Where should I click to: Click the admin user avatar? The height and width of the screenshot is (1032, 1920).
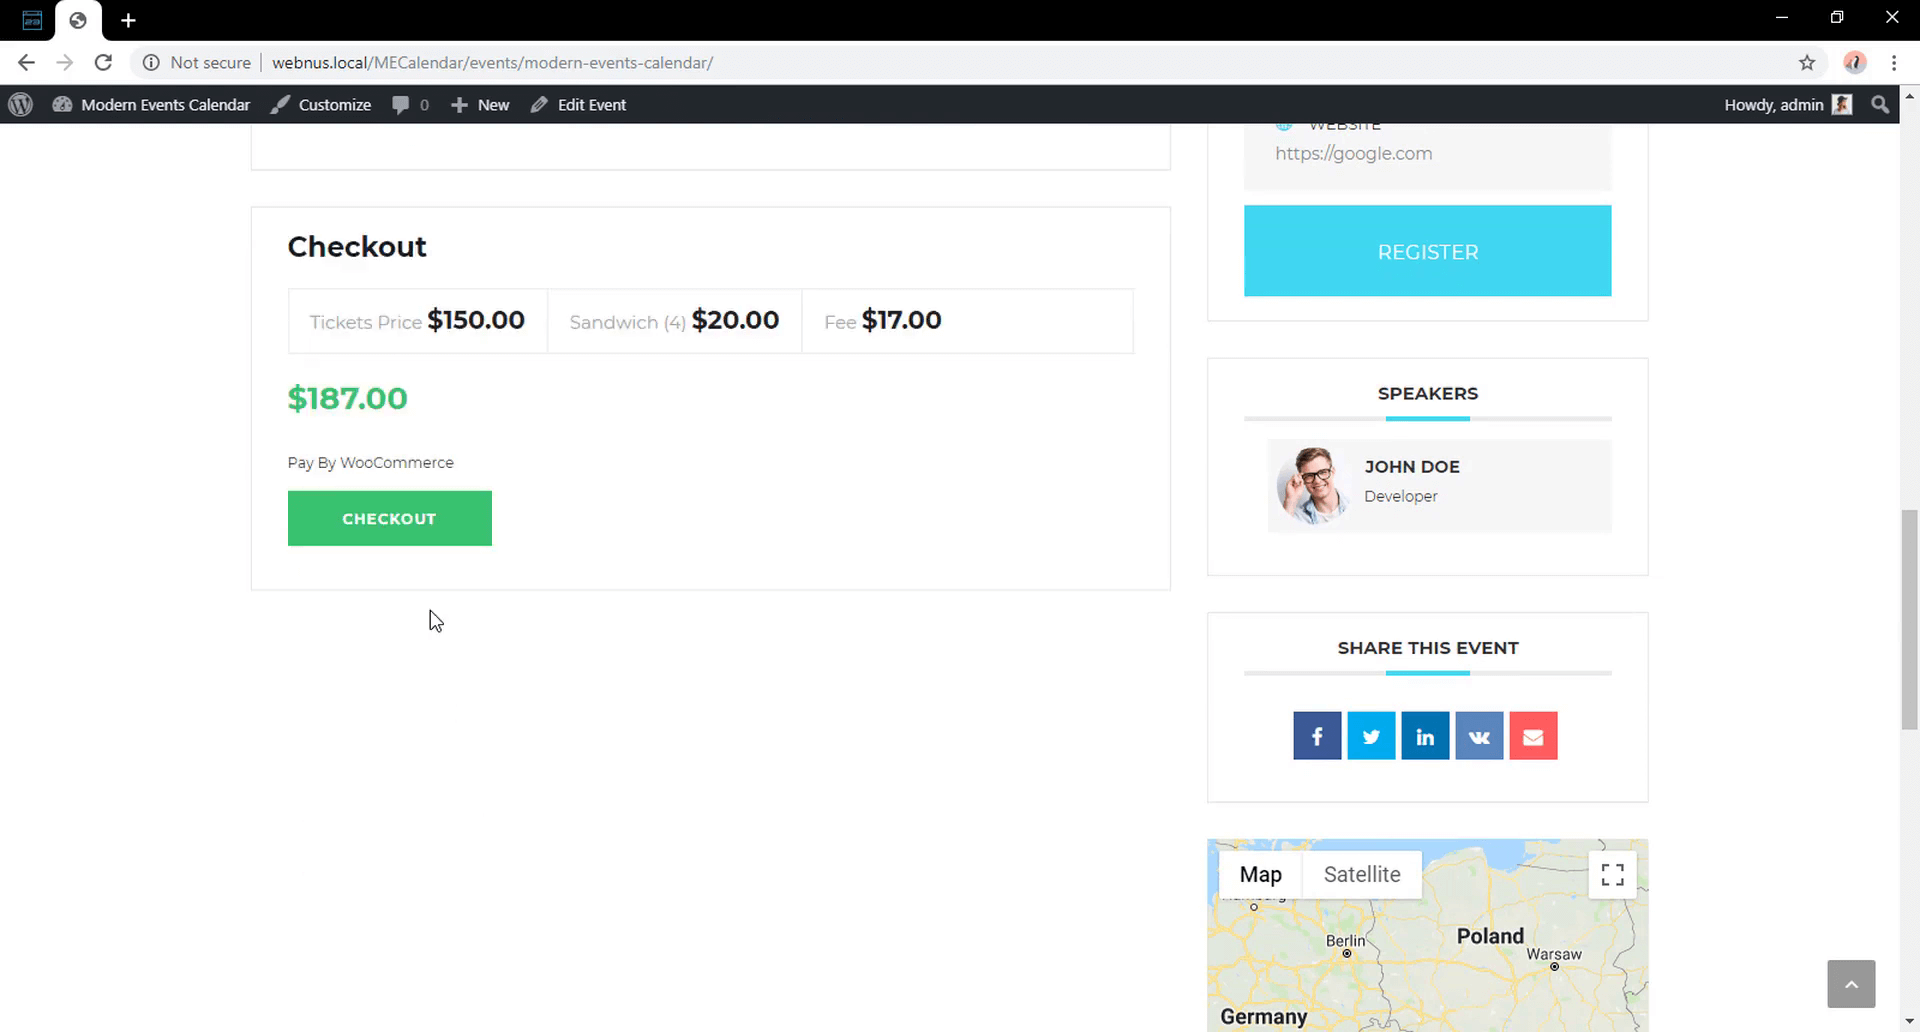point(1842,104)
